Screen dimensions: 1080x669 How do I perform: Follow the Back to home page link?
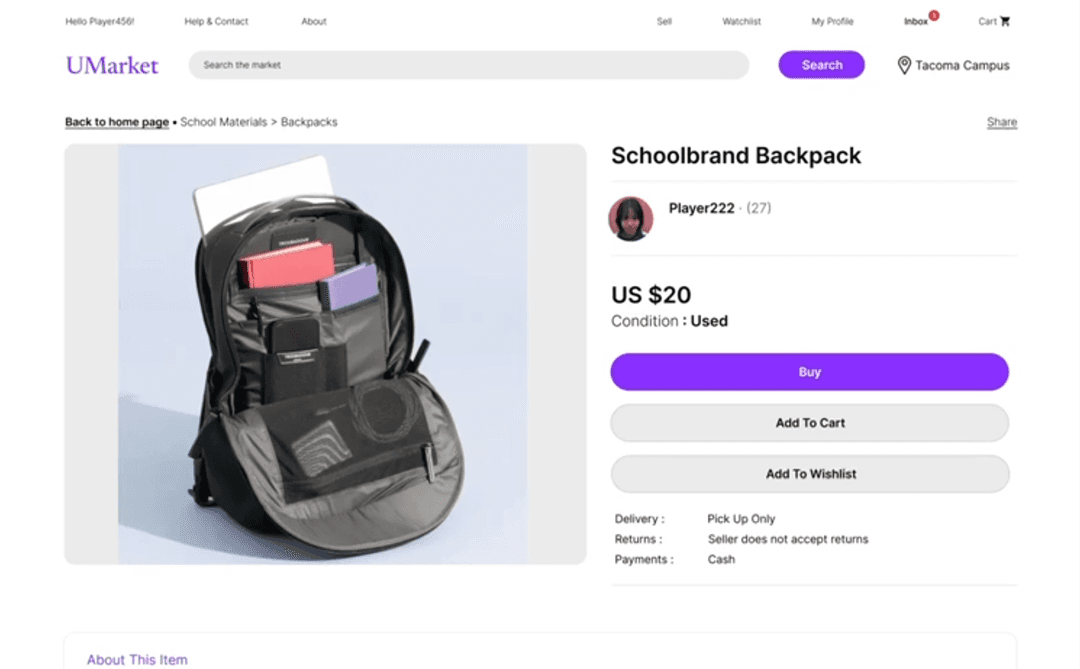(116, 121)
